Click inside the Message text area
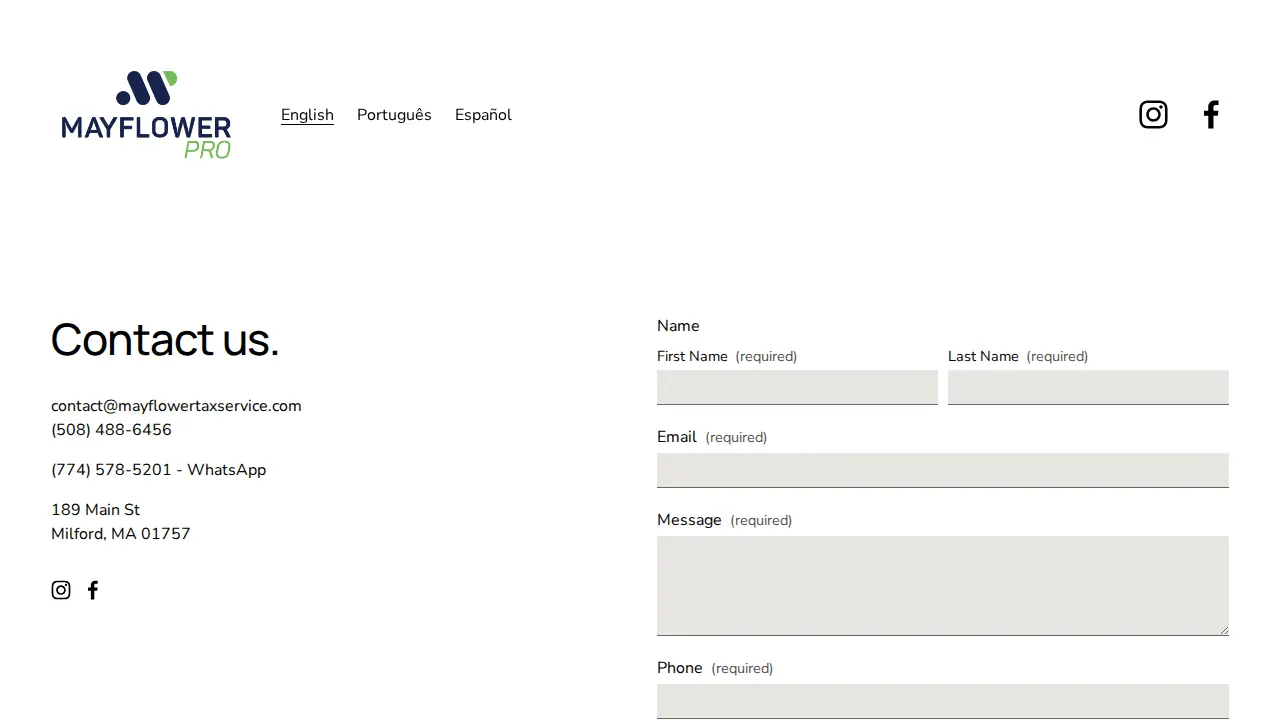This screenshot has height=720, width=1280. click(943, 586)
